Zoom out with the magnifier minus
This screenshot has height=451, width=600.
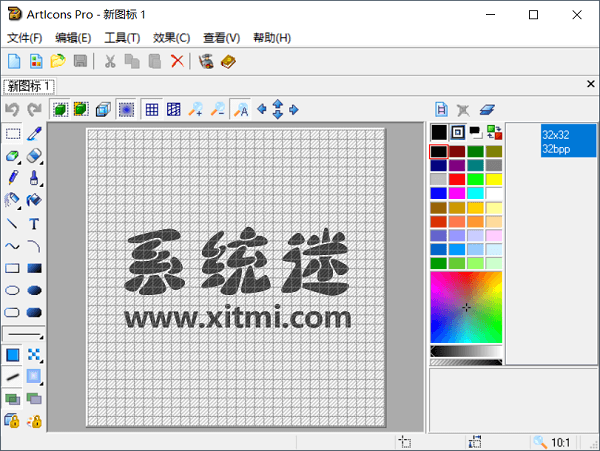coord(218,110)
